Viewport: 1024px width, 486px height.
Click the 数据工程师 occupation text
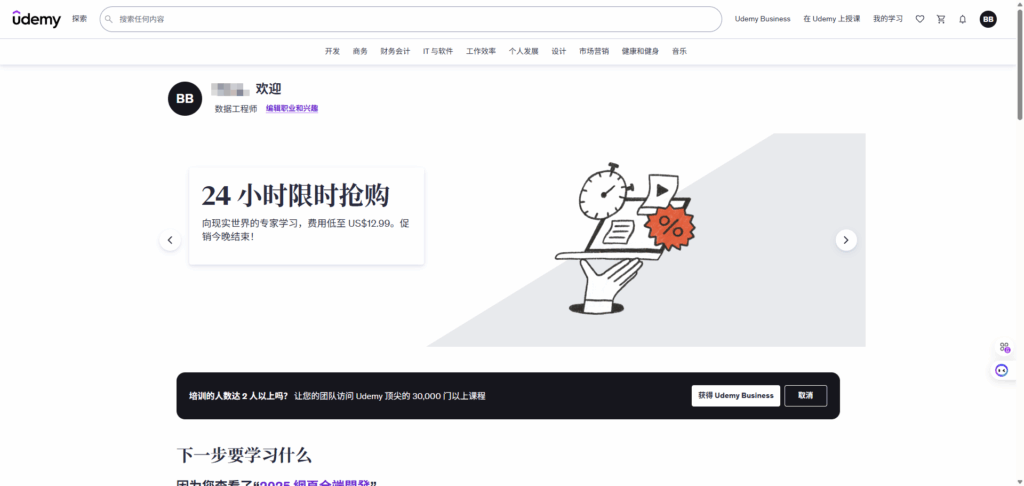[x=236, y=109]
